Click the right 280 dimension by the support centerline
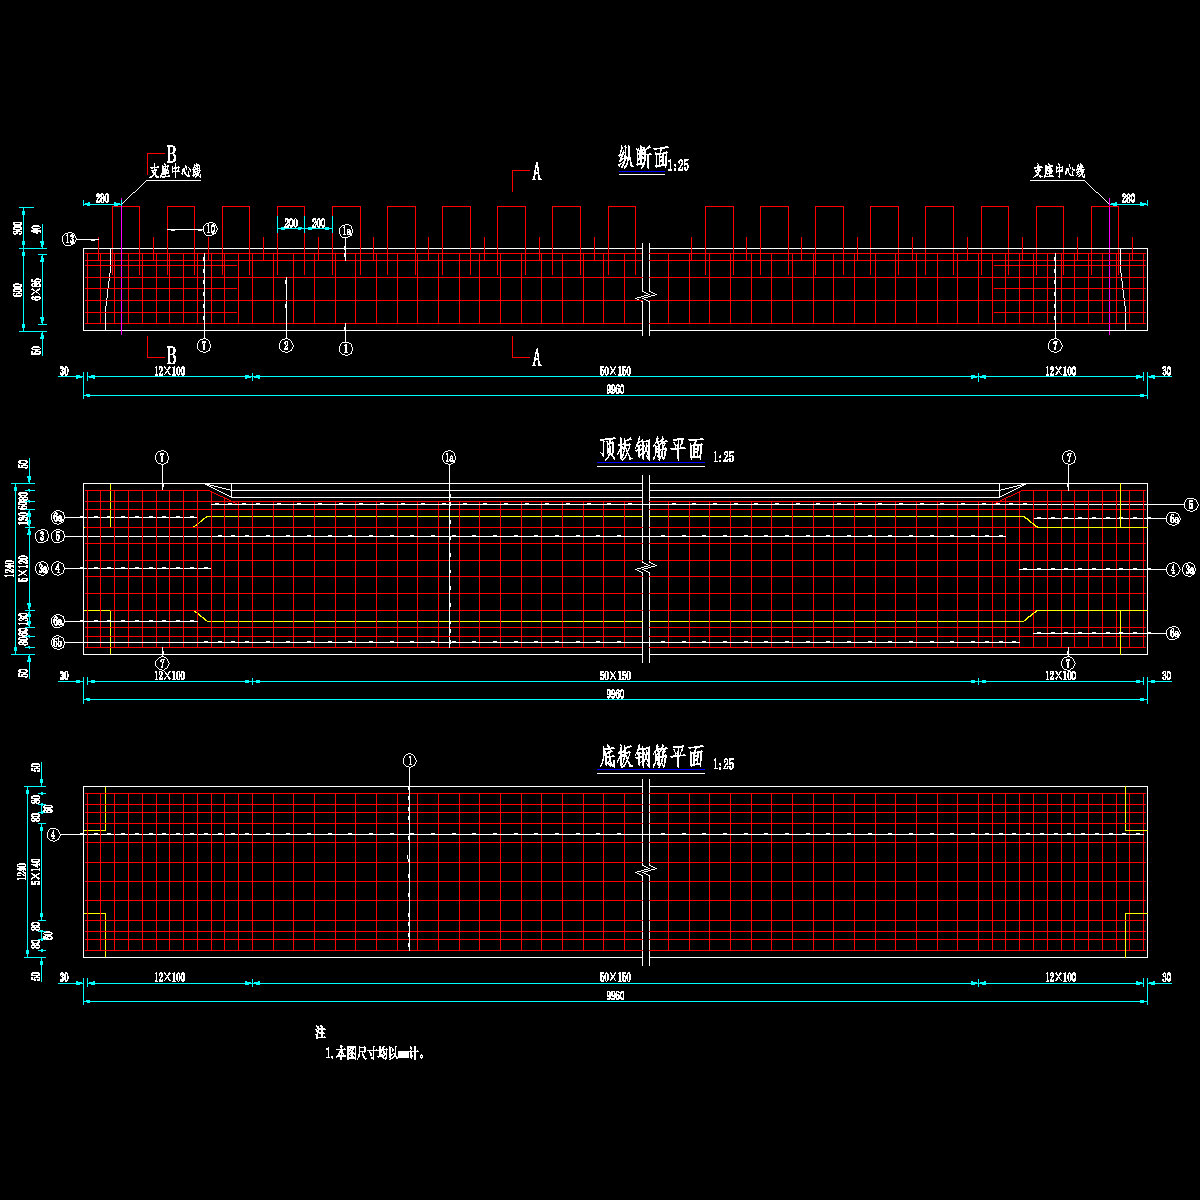 tap(1128, 197)
